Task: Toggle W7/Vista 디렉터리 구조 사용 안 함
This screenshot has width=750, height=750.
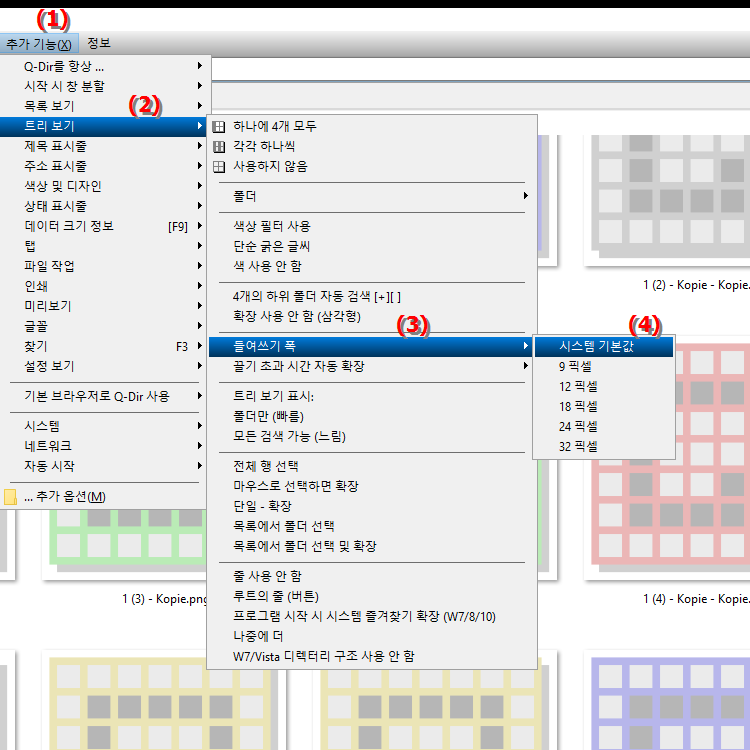Action: pyautogui.click(x=372, y=656)
